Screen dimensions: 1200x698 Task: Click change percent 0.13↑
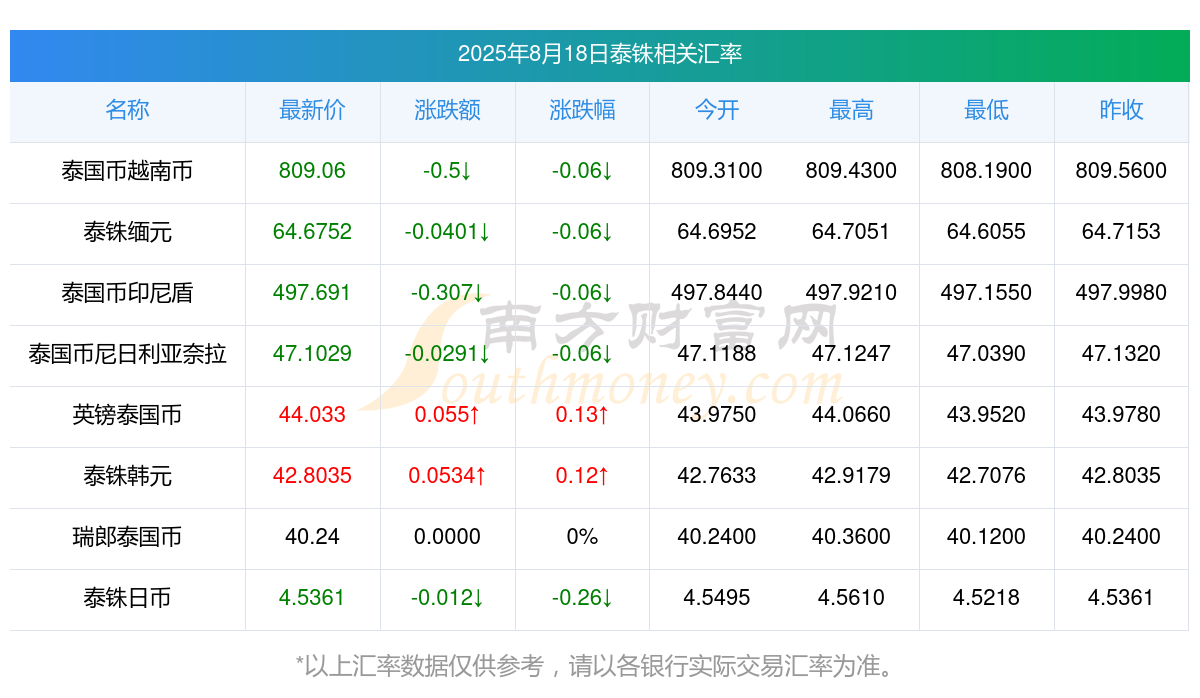tap(582, 415)
